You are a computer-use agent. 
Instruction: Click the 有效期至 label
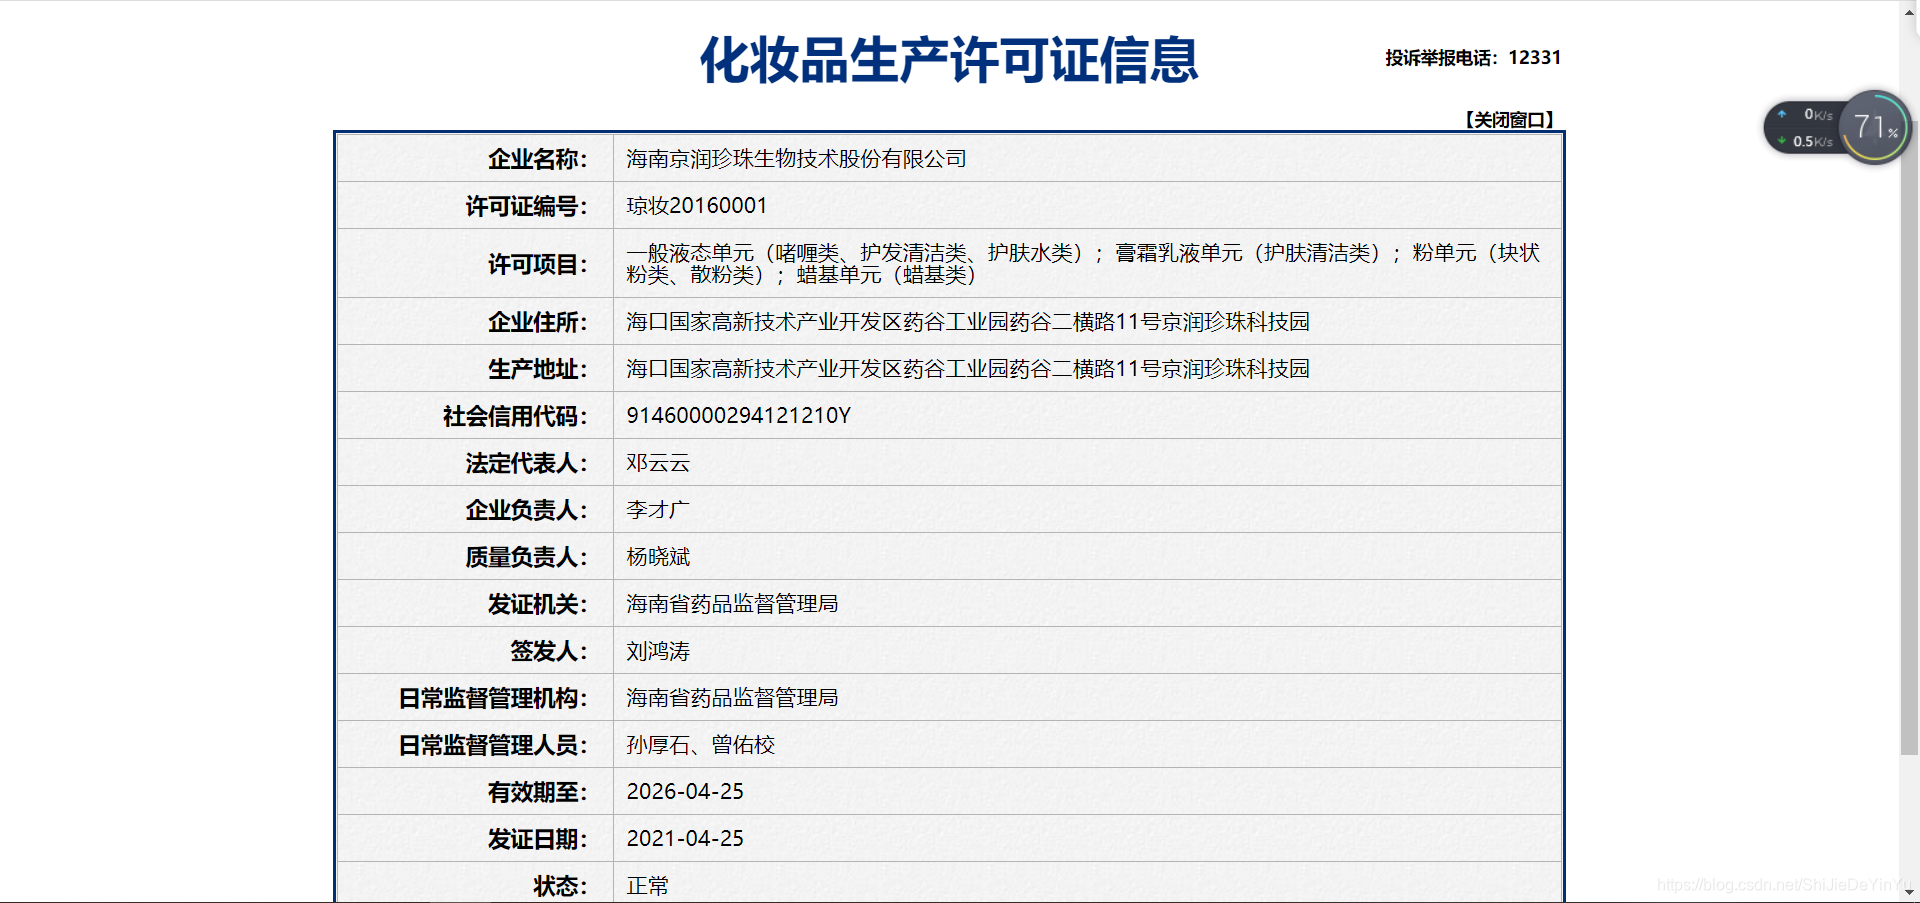pyautogui.click(x=537, y=792)
